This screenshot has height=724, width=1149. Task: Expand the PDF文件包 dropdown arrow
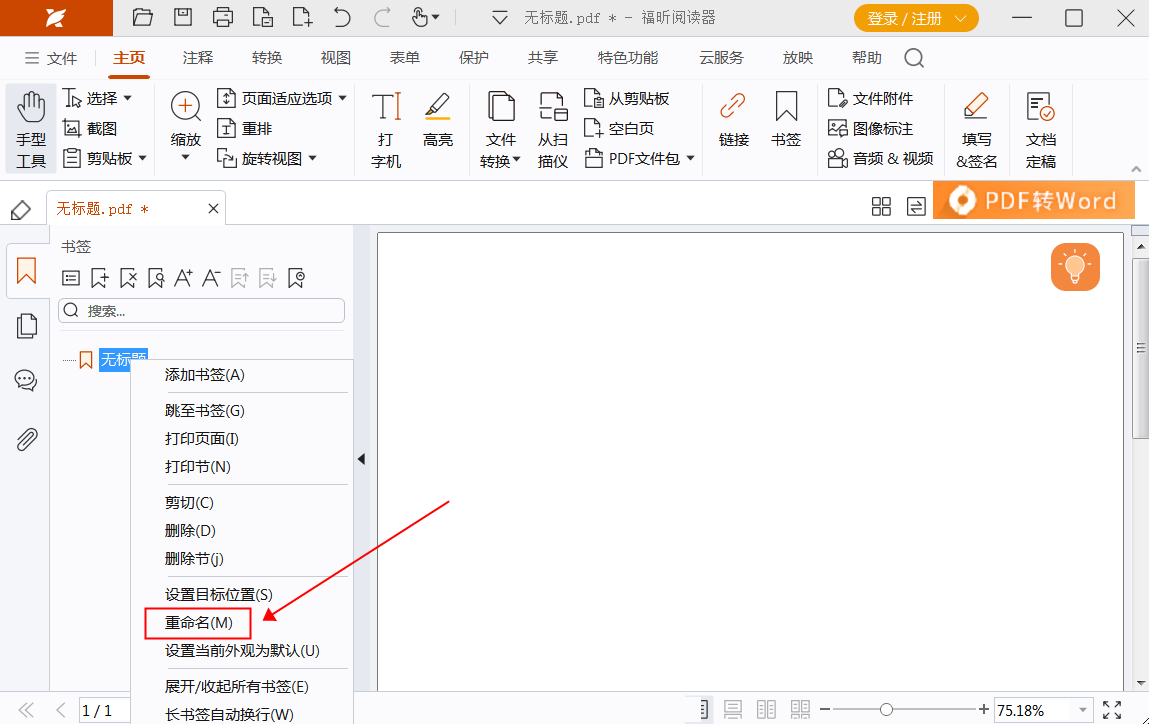tap(691, 158)
